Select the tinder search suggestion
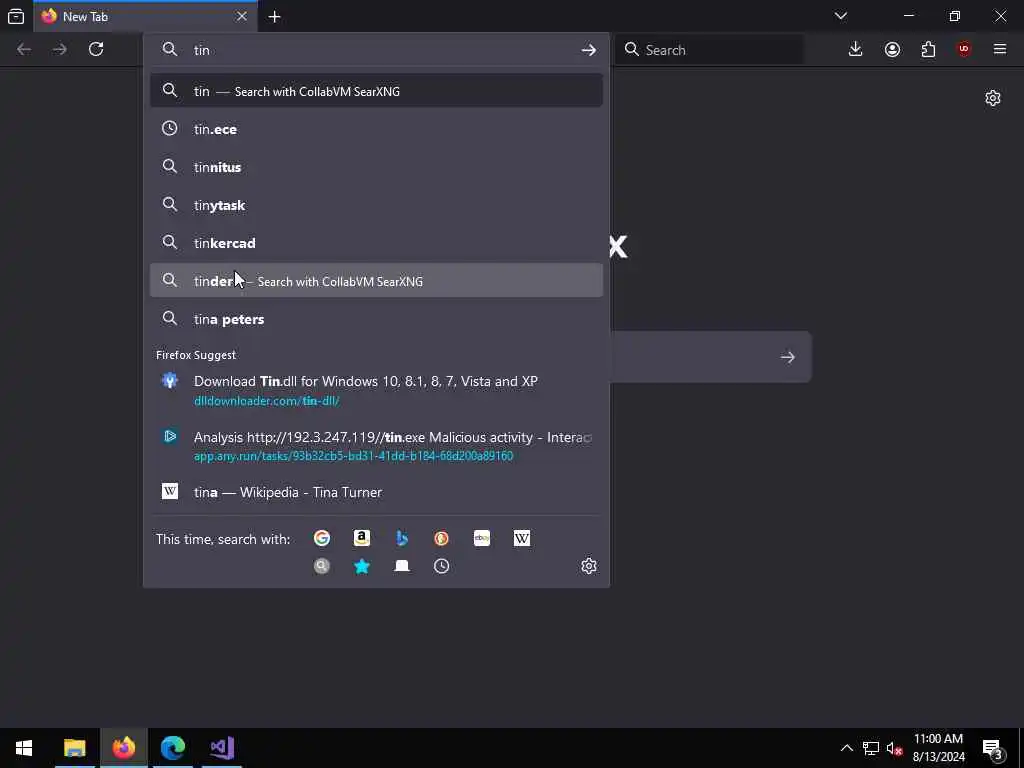The height and width of the screenshot is (768, 1024). (376, 280)
